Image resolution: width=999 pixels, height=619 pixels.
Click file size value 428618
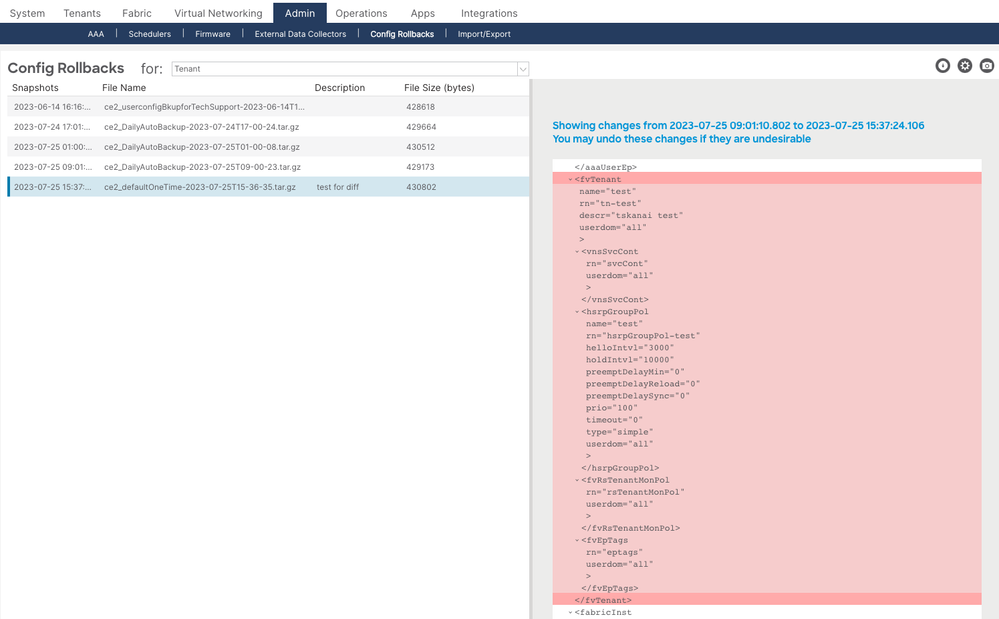pos(420,107)
